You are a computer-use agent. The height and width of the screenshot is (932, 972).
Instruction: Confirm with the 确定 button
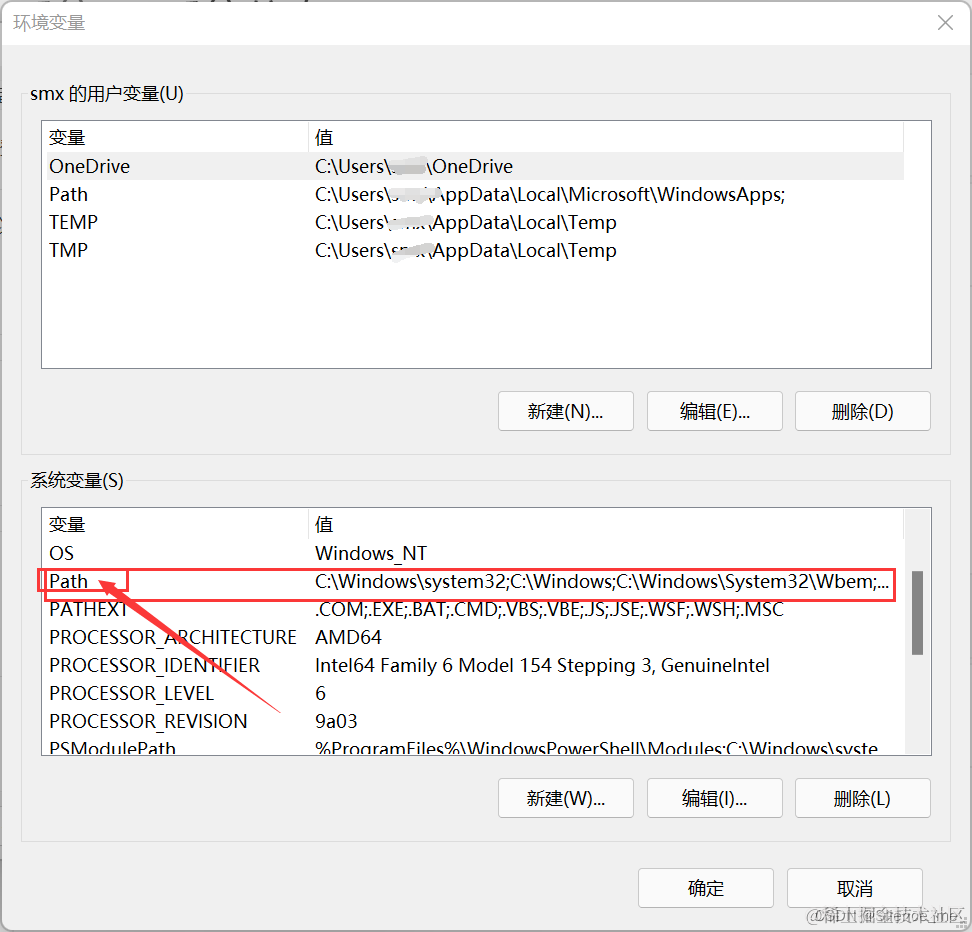point(705,888)
